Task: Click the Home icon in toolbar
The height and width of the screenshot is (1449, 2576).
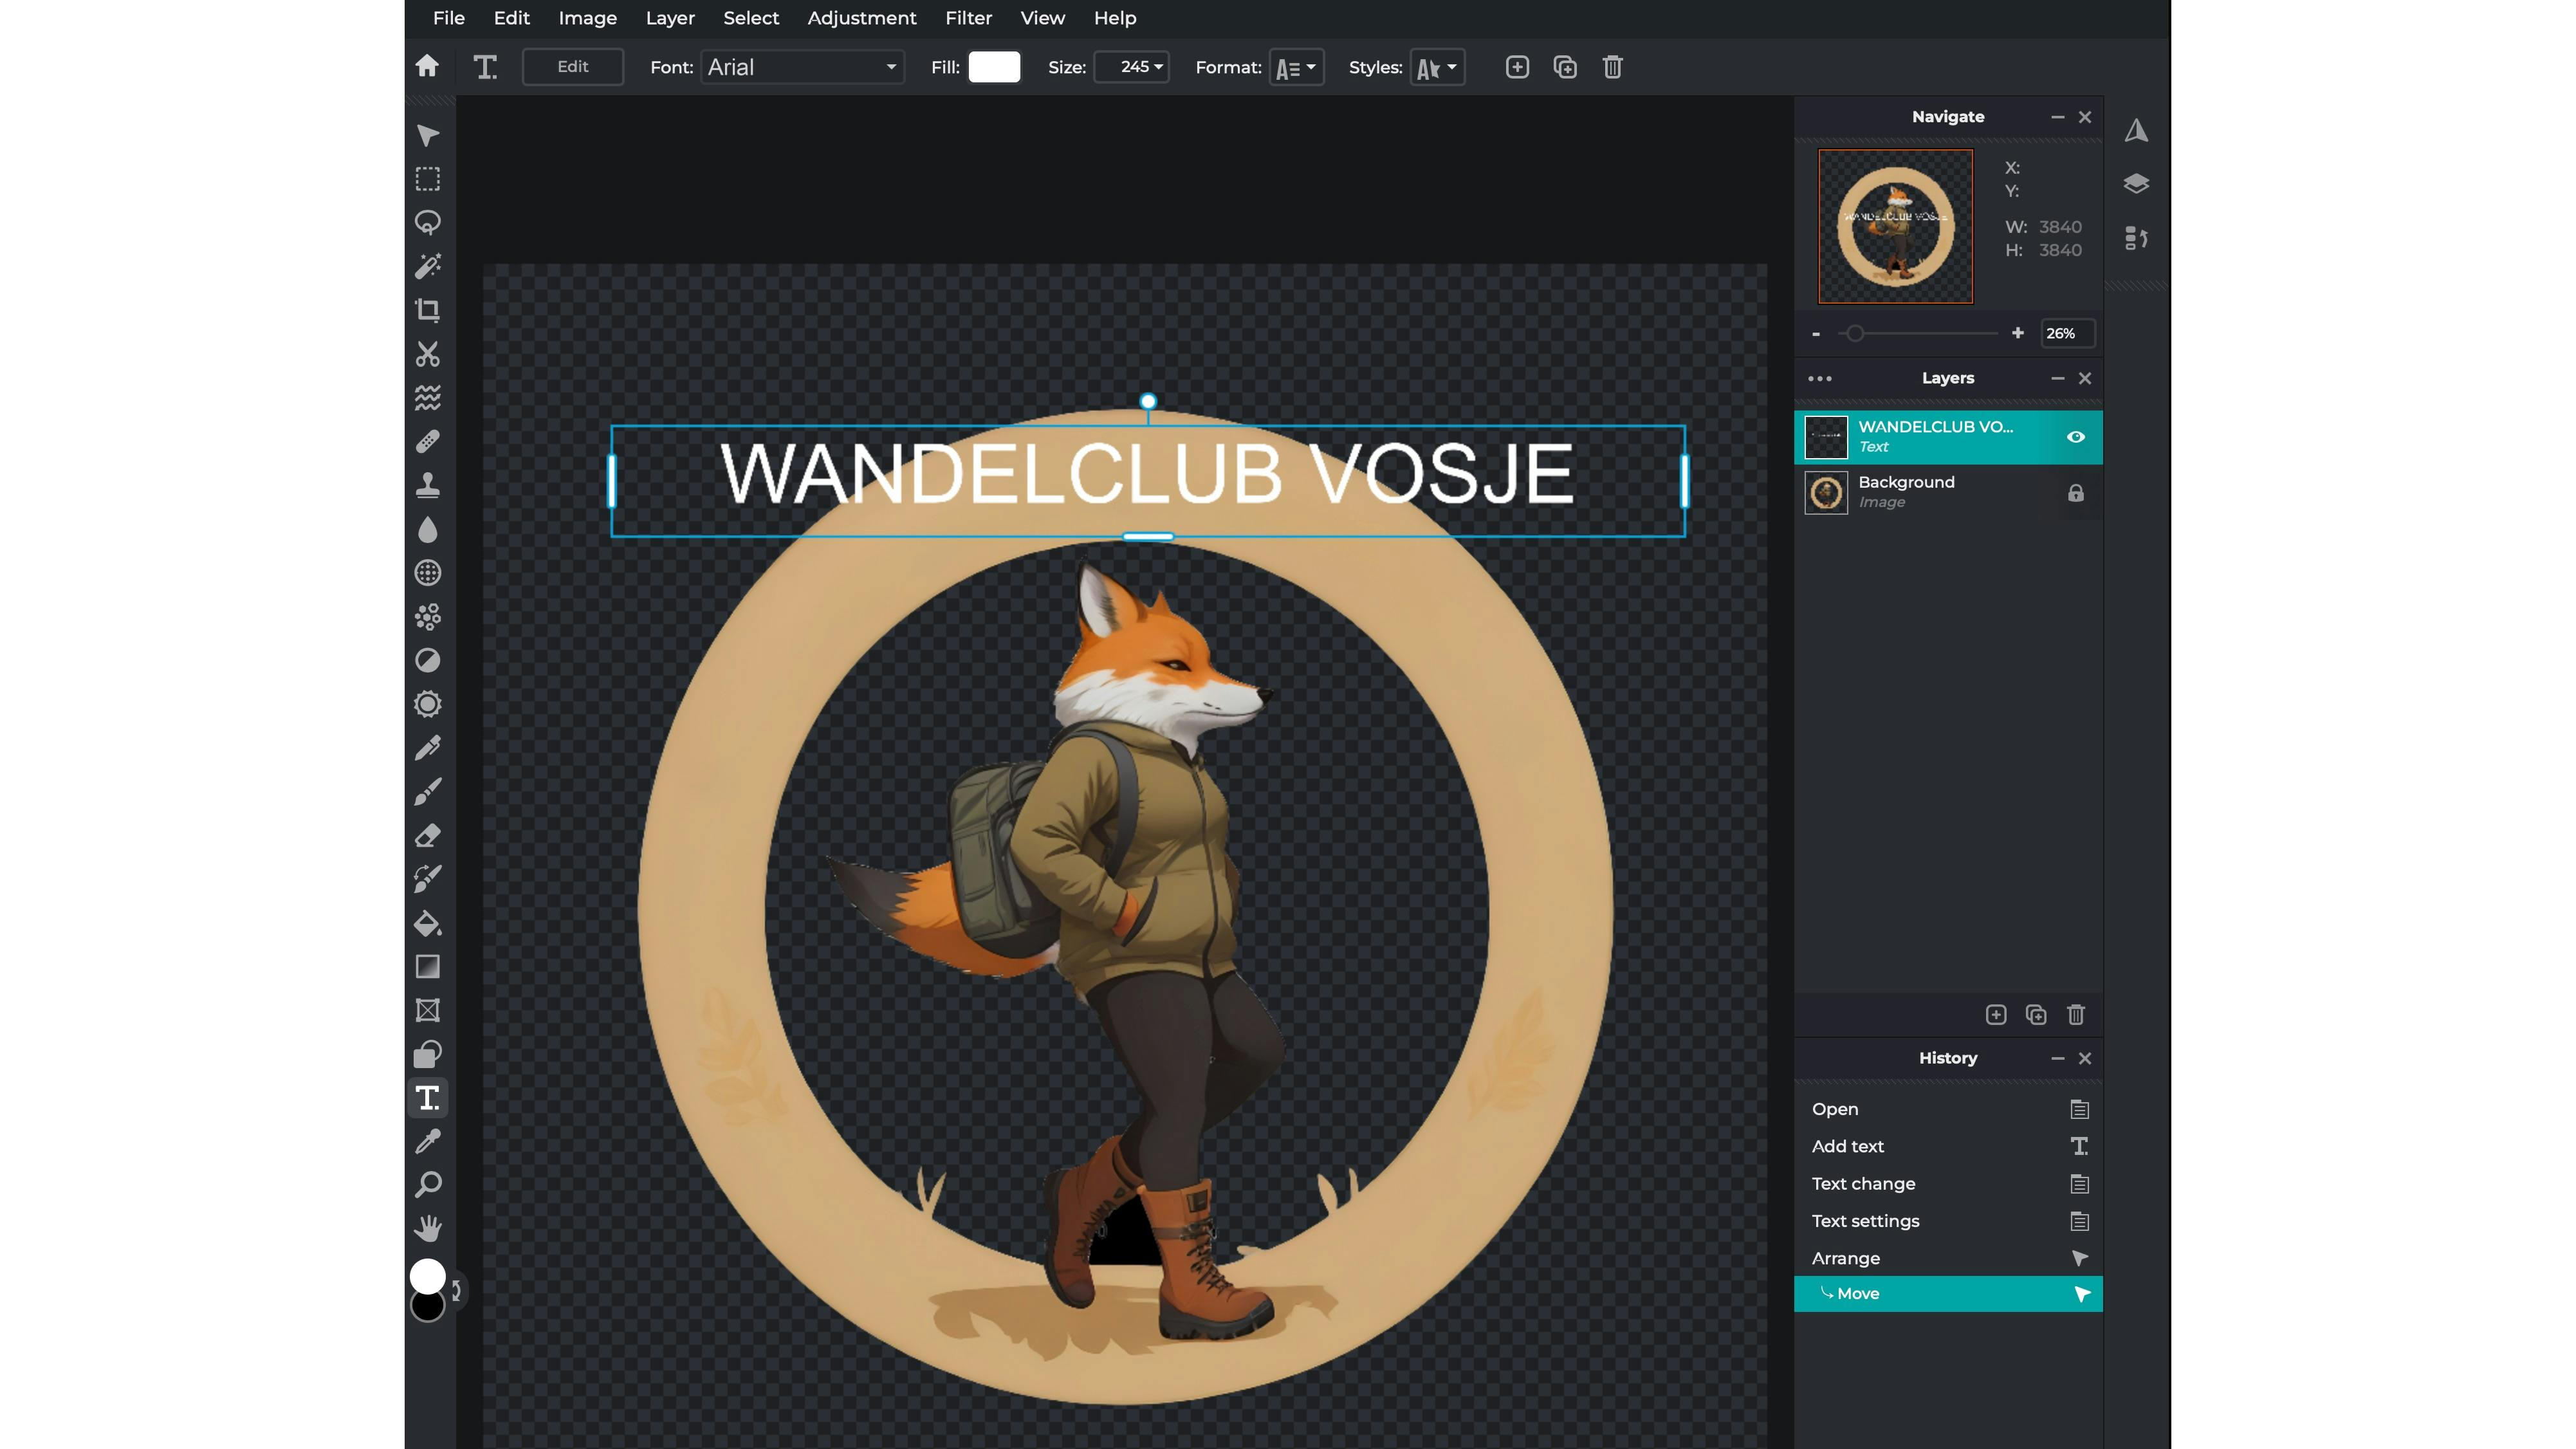Action: pyautogui.click(x=427, y=67)
